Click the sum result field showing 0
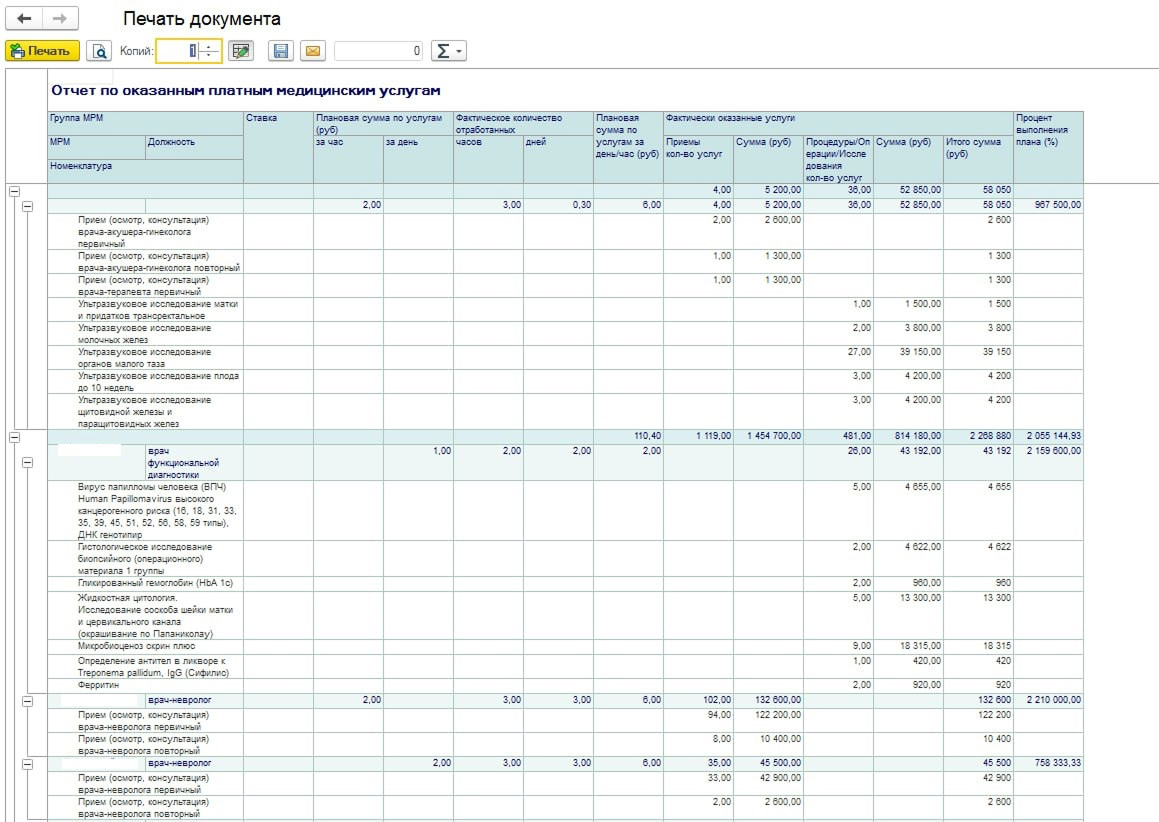1159x822 pixels. (379, 51)
